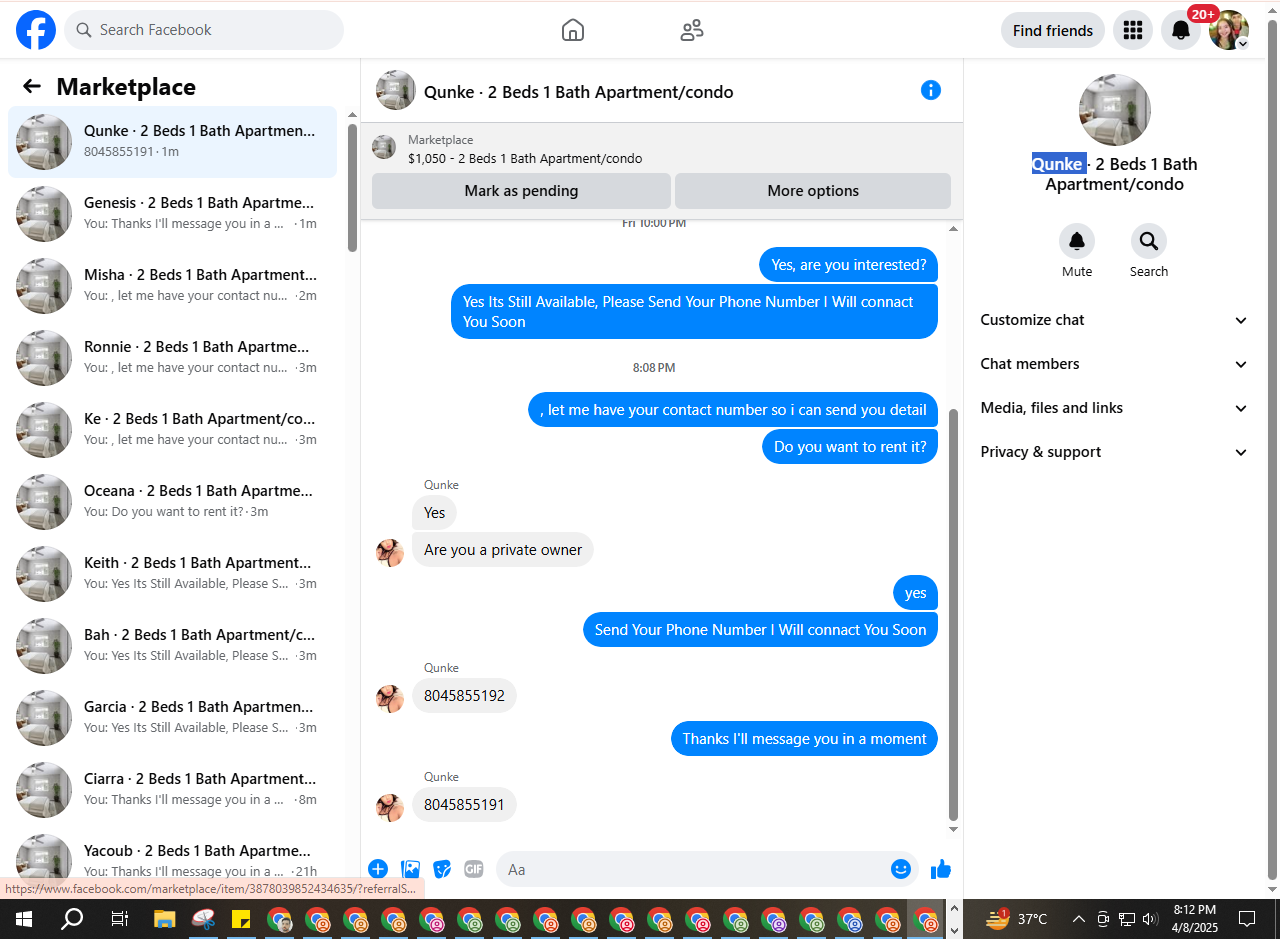Open the apps menu grid icon
This screenshot has height=939, width=1280.
1133,30
